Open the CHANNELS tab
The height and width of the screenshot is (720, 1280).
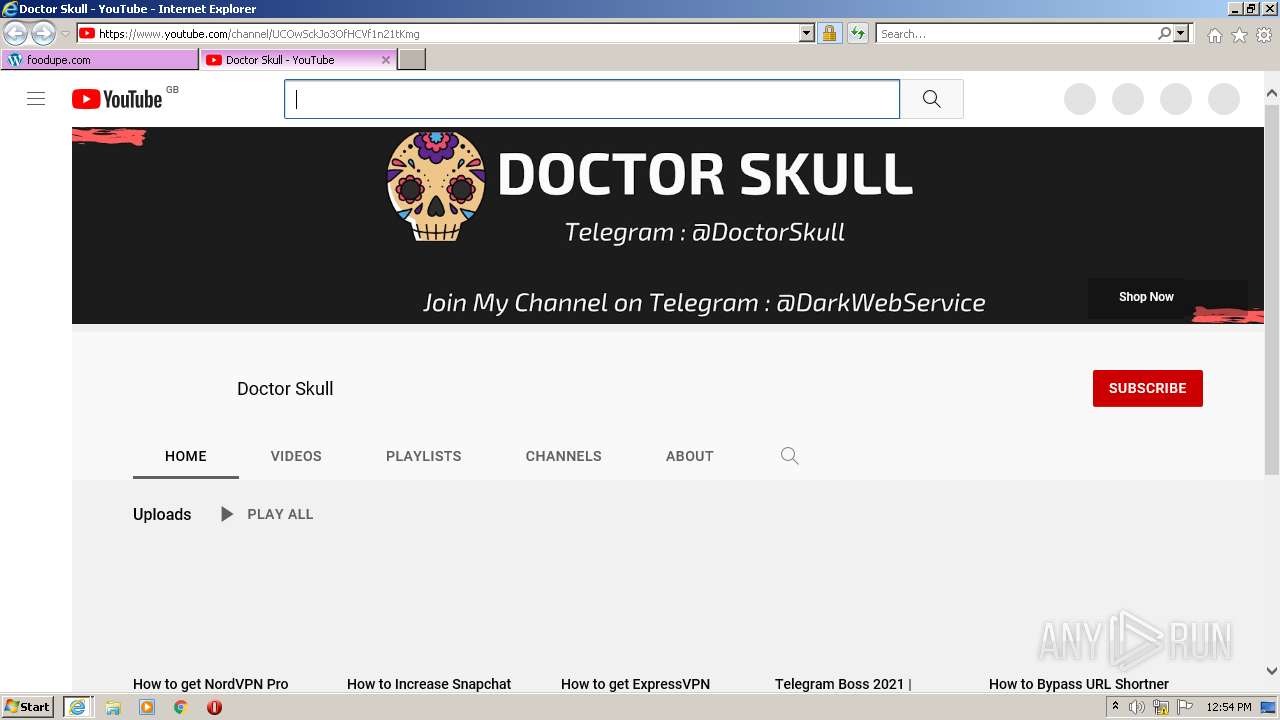pyautogui.click(x=564, y=456)
